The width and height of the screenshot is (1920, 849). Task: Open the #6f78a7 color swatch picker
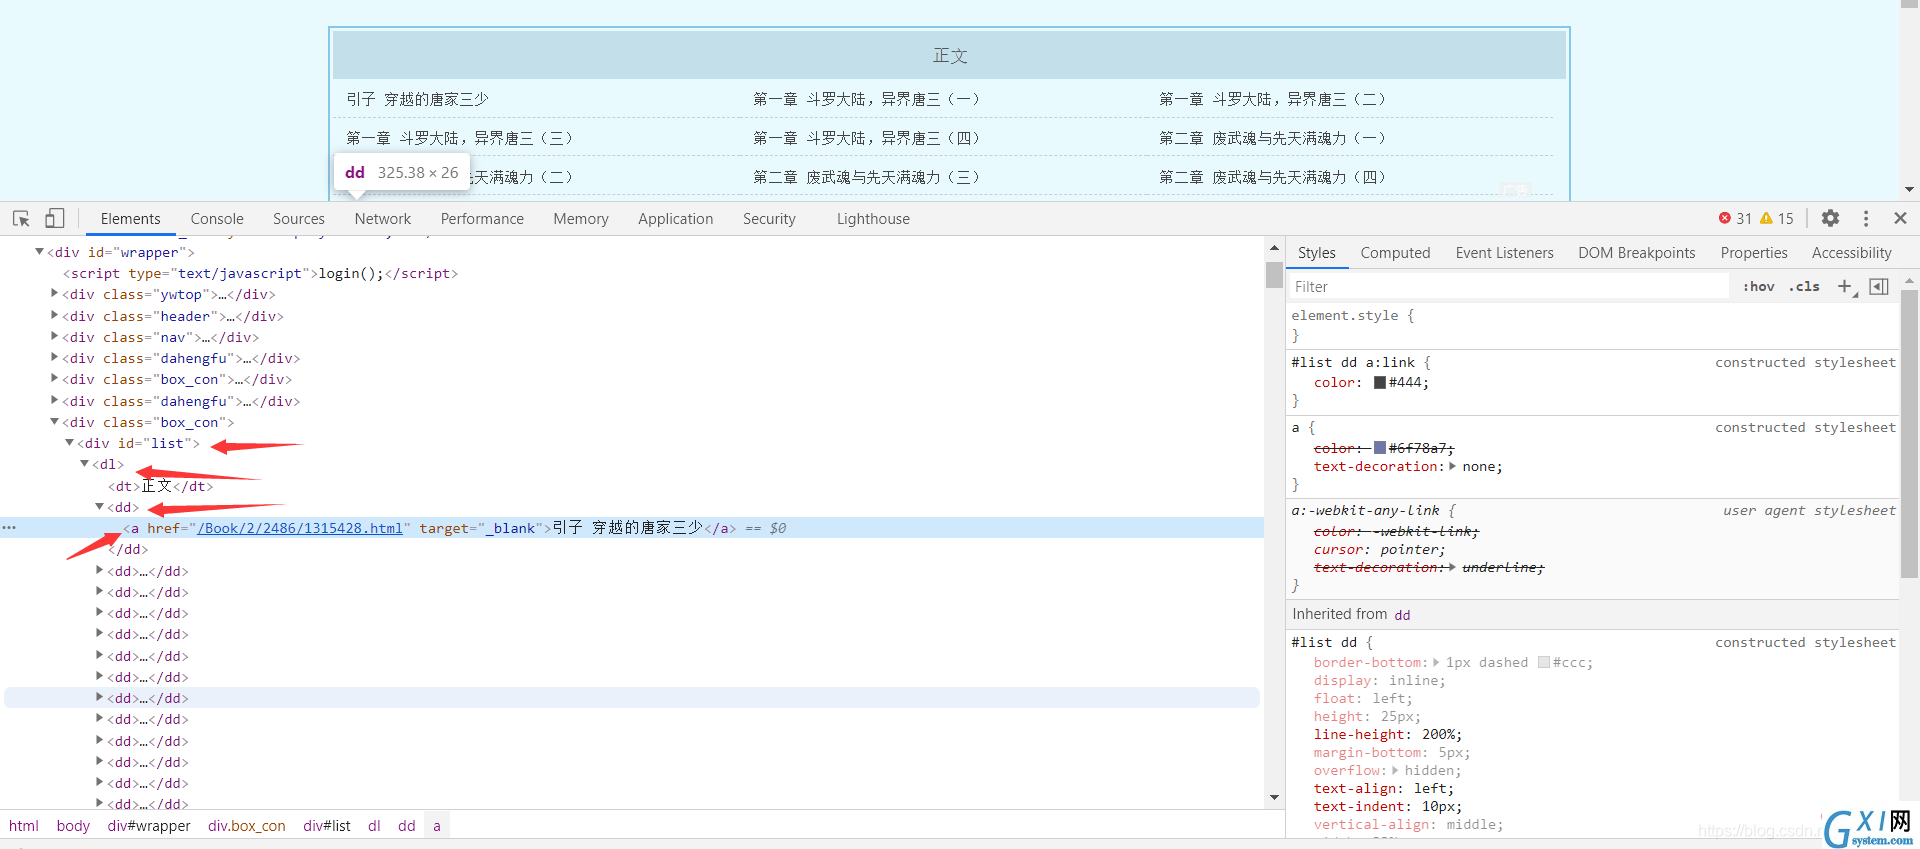[x=1380, y=448]
